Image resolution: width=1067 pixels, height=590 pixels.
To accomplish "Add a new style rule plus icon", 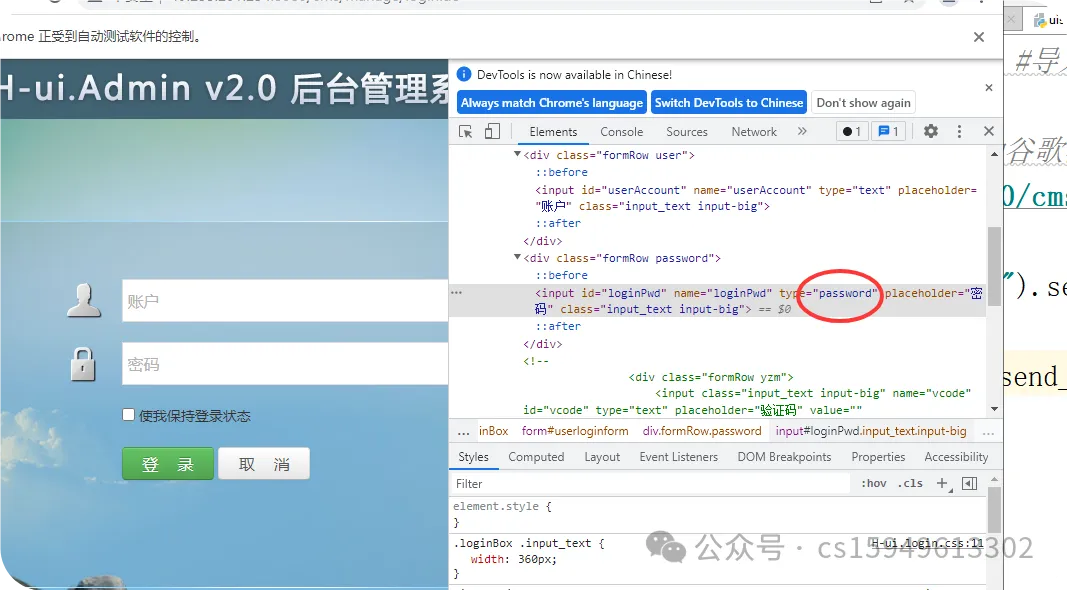I will coord(942,483).
